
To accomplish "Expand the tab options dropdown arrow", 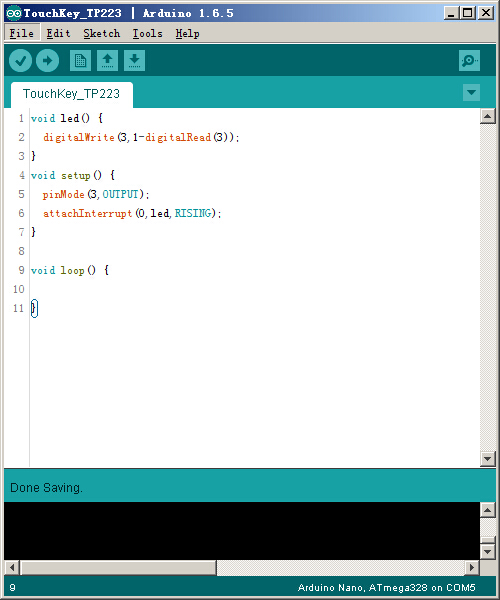I will pos(471,93).
